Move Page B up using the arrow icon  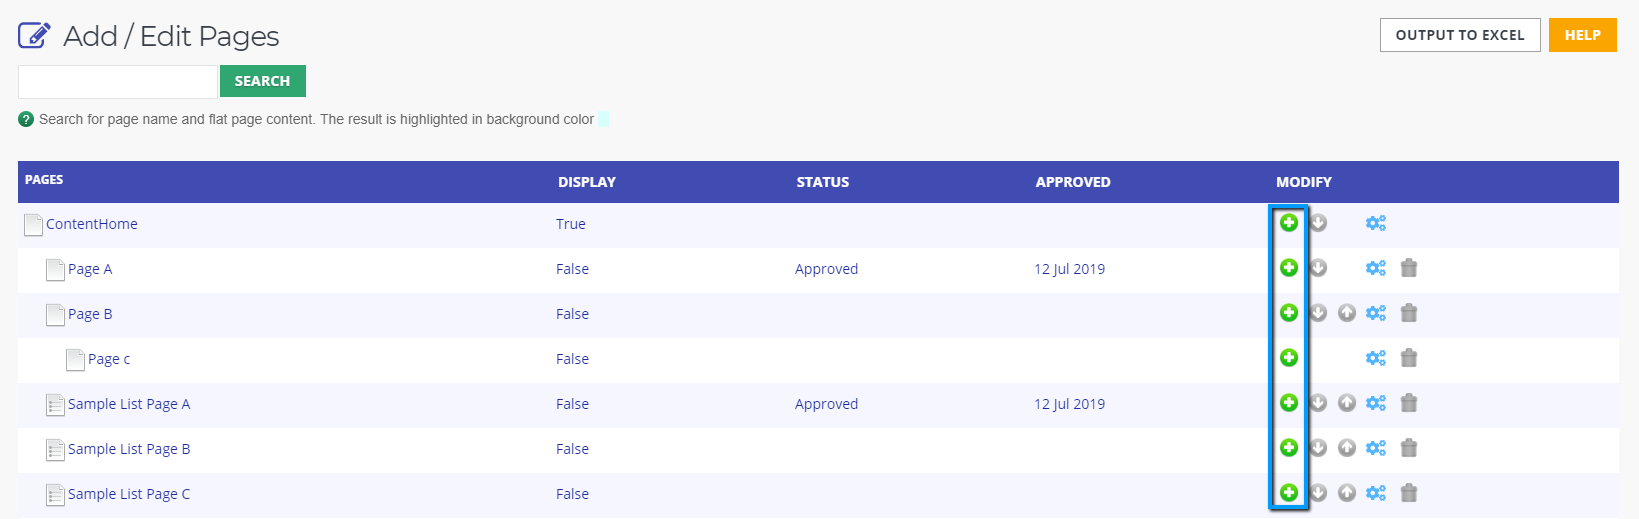tap(1347, 313)
